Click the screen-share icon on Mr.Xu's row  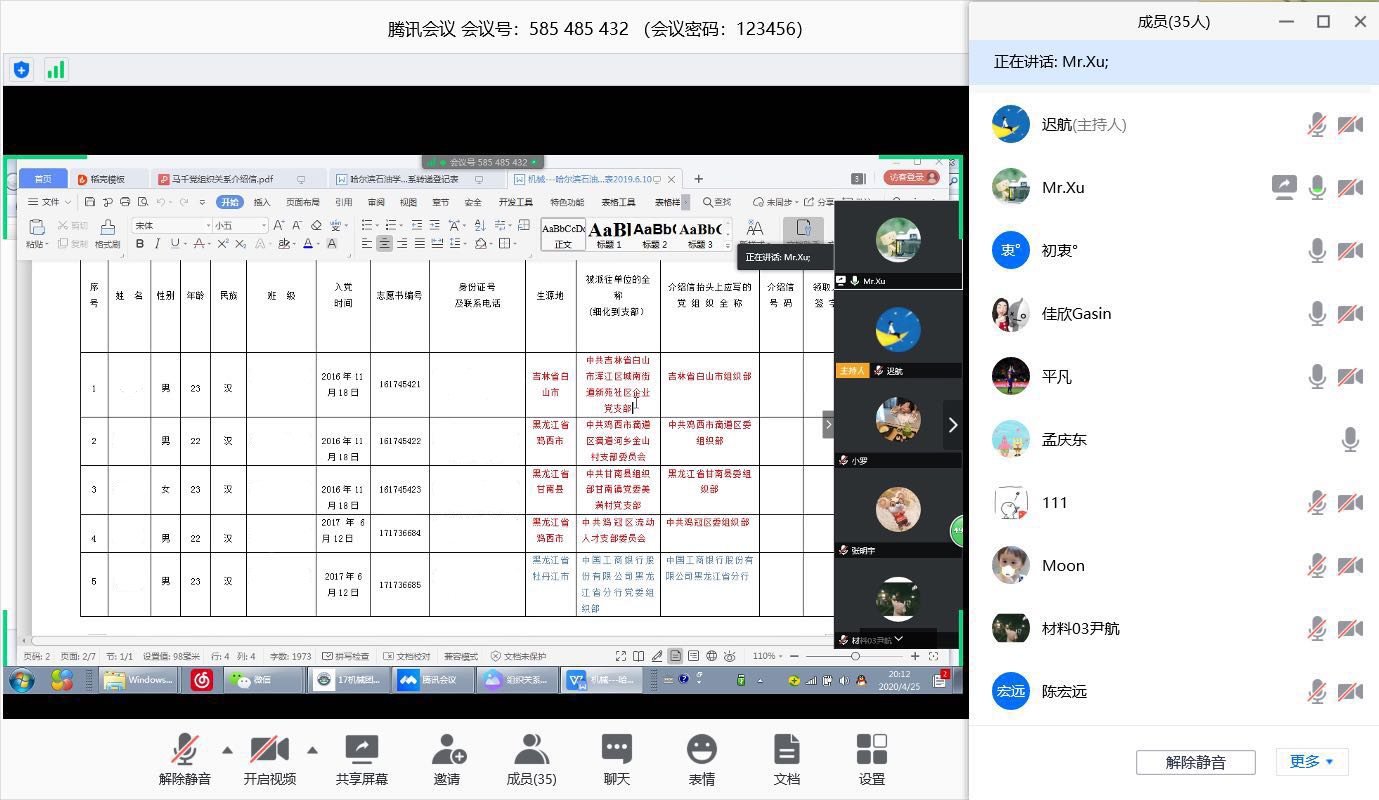tap(1284, 187)
